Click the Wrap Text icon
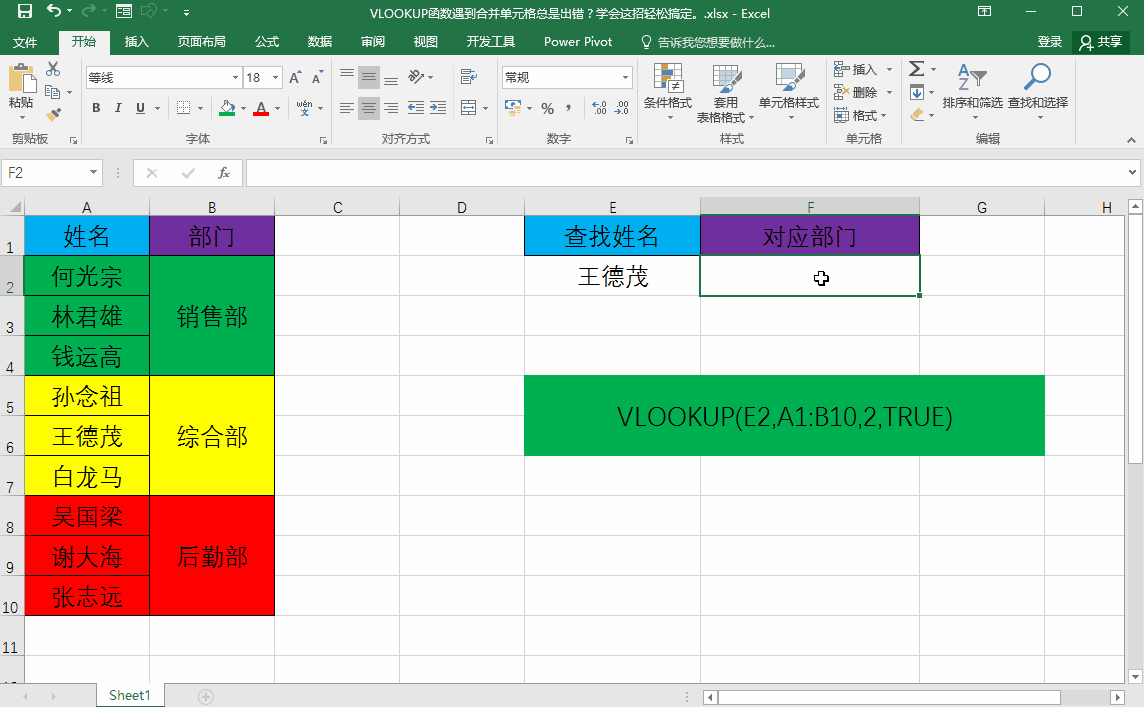Viewport: 1144px width, 707px height. [x=468, y=77]
